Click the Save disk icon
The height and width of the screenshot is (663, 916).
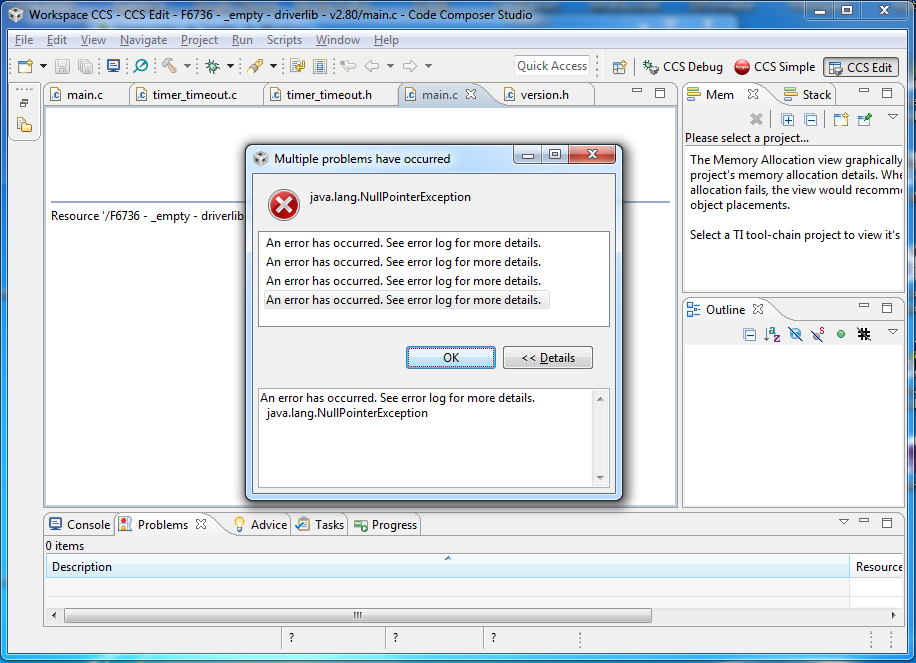click(63, 66)
